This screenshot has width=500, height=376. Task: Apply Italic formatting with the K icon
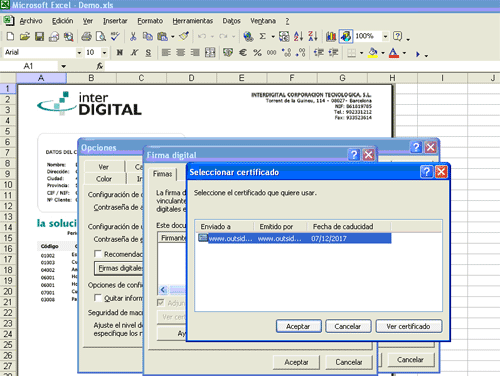(134, 52)
